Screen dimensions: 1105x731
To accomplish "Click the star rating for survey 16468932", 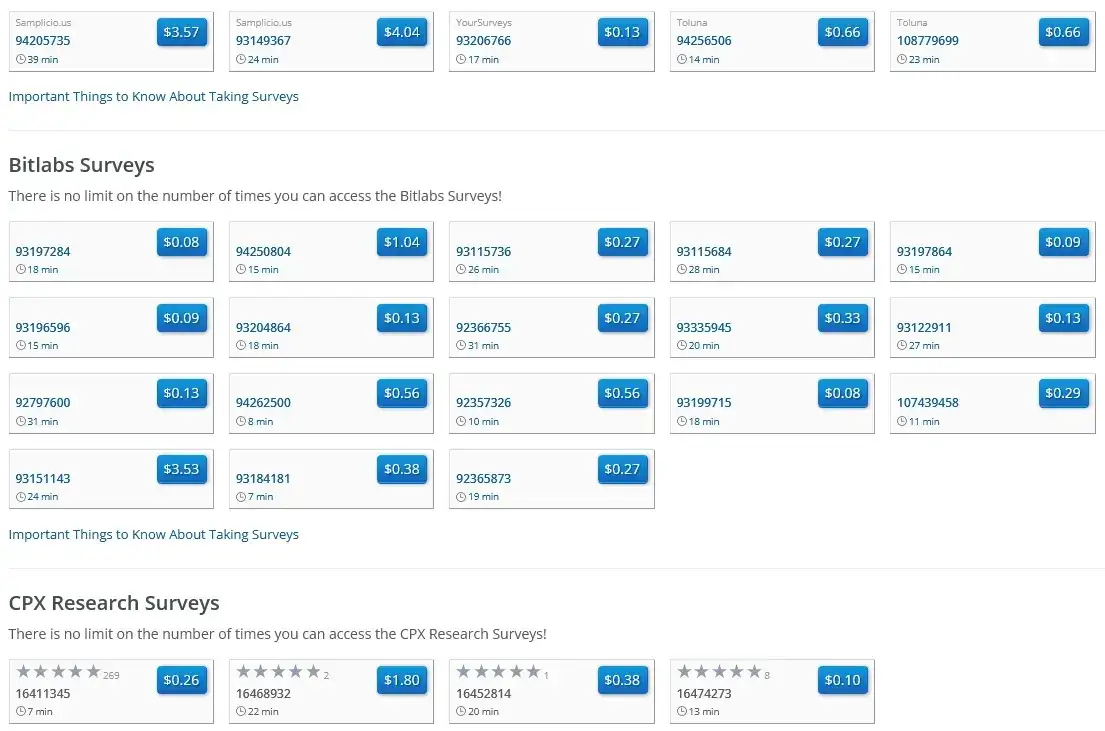I will (x=278, y=672).
